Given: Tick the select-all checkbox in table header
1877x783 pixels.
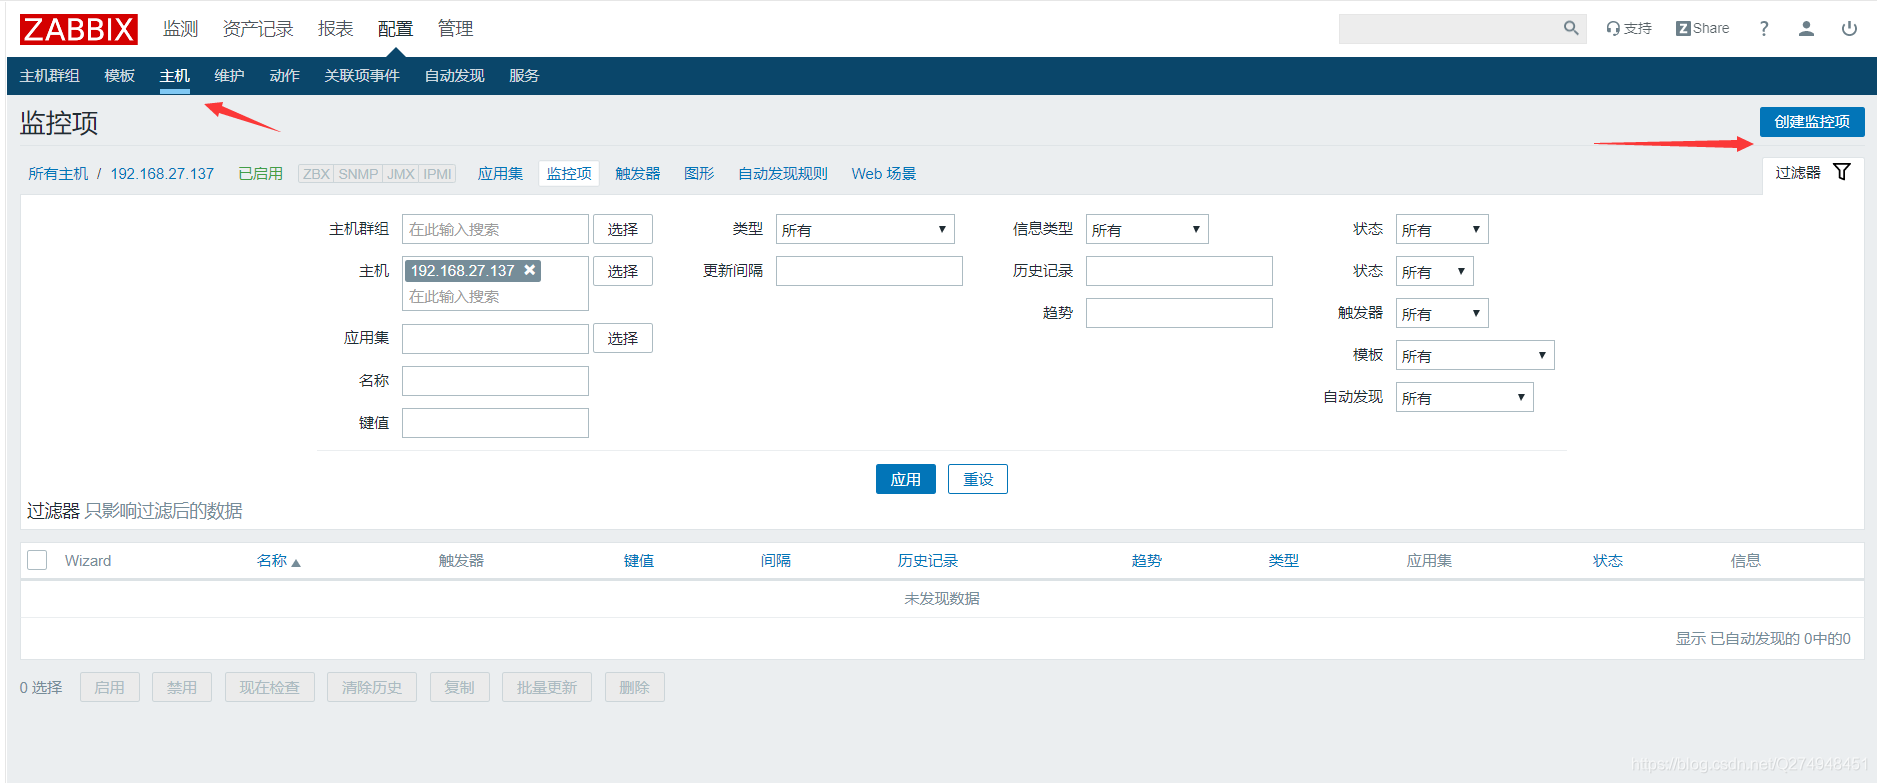Looking at the screenshot, I should click(37, 560).
